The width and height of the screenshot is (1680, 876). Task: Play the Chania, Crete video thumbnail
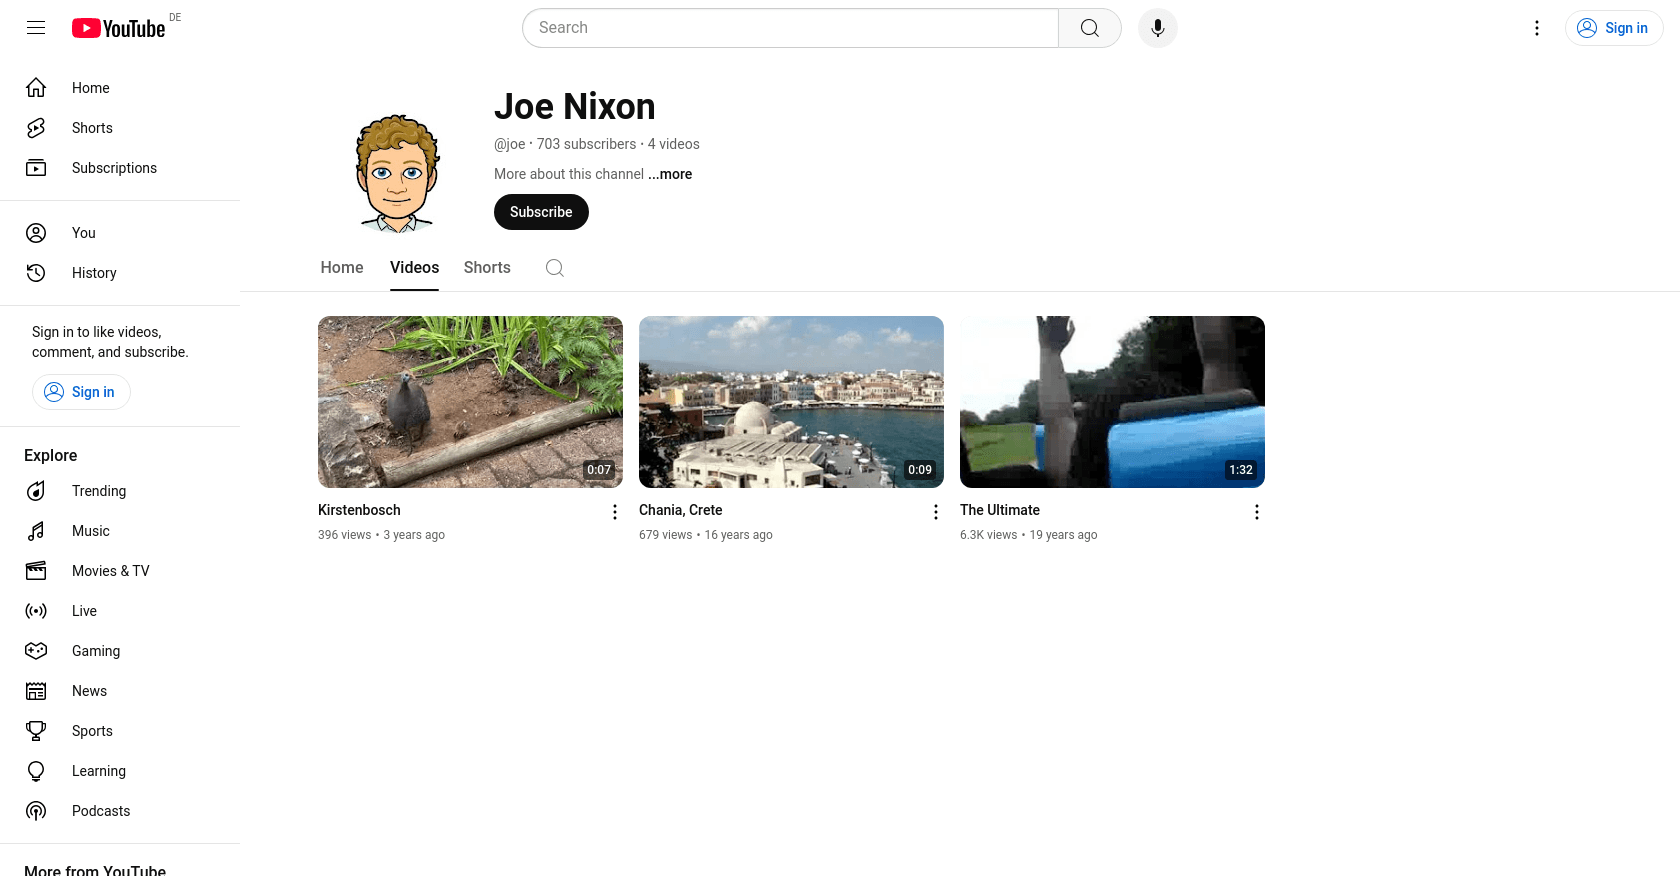791,402
